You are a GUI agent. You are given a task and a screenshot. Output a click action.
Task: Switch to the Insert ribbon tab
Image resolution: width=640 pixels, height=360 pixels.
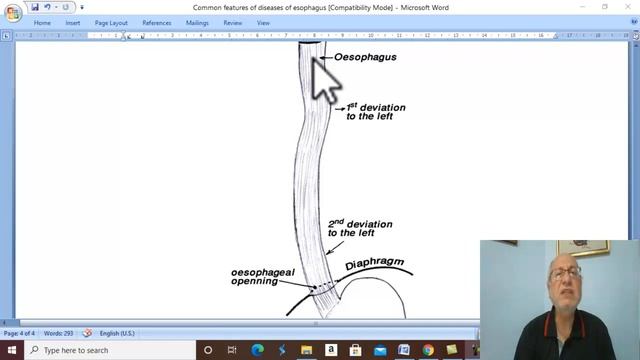coord(73,23)
